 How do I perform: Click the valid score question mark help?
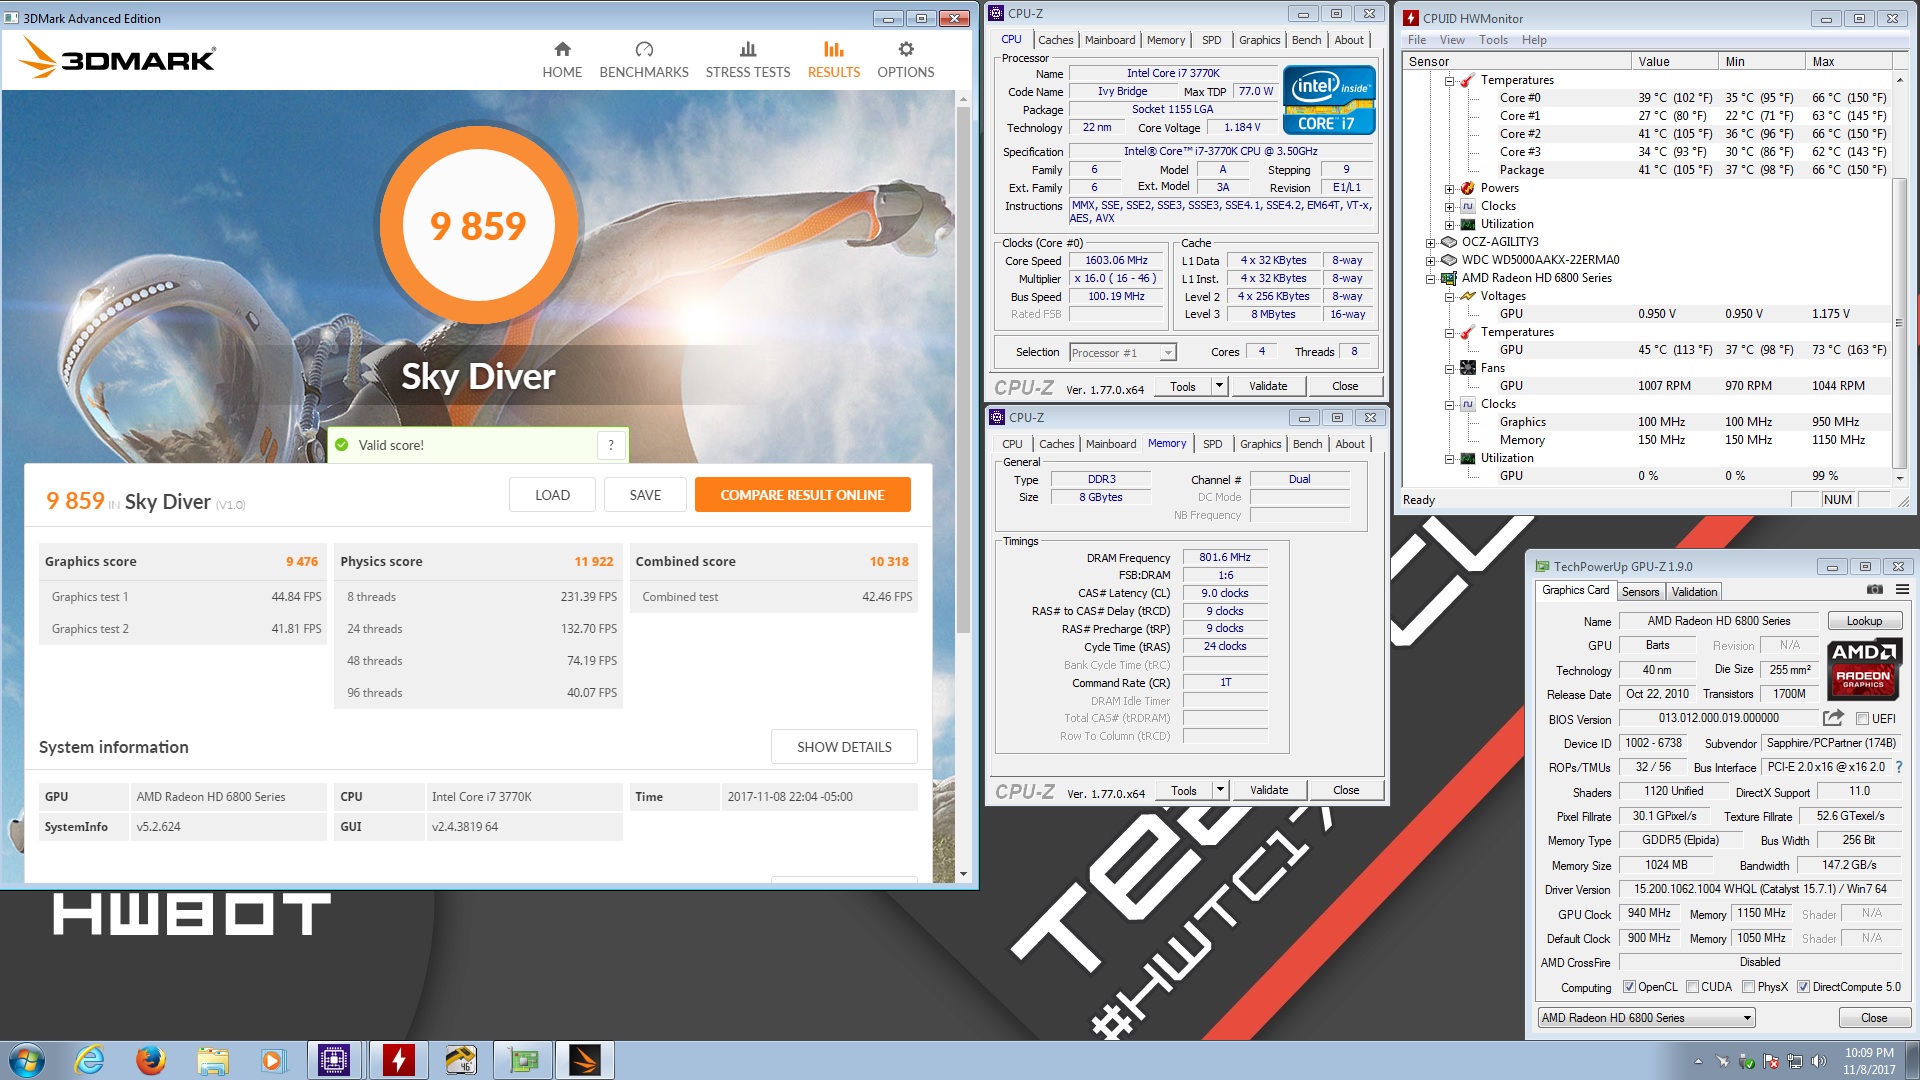pos(611,445)
